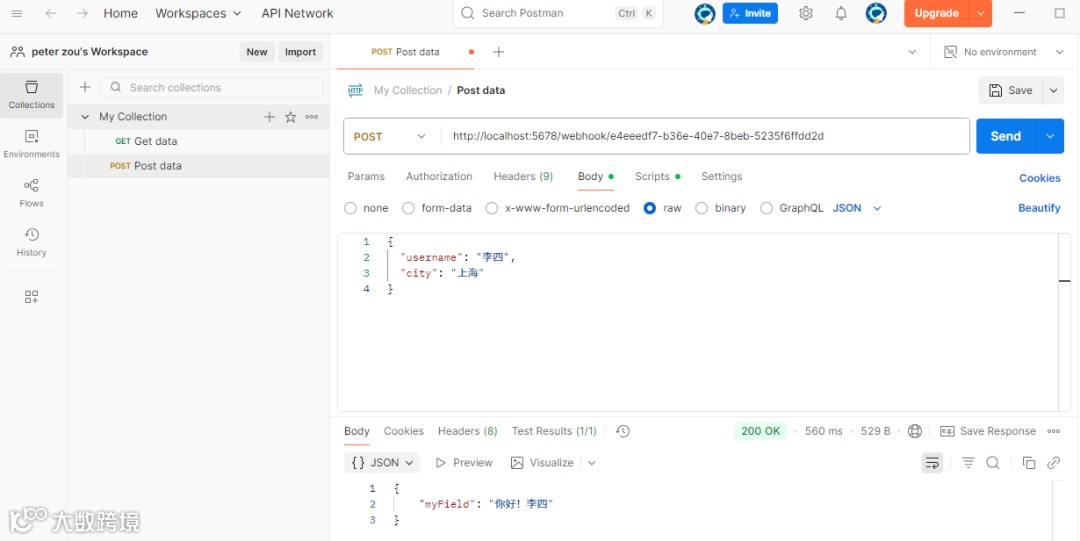Go back with the left arrow
Screen dimensions: 1080x541
pos(51,14)
